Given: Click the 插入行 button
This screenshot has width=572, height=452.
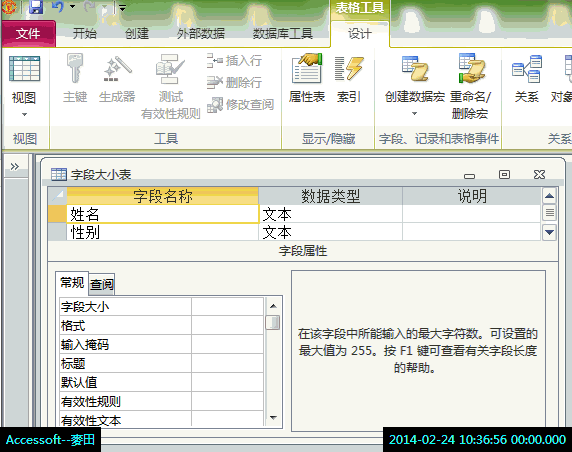Looking at the screenshot, I should click(x=235, y=61).
